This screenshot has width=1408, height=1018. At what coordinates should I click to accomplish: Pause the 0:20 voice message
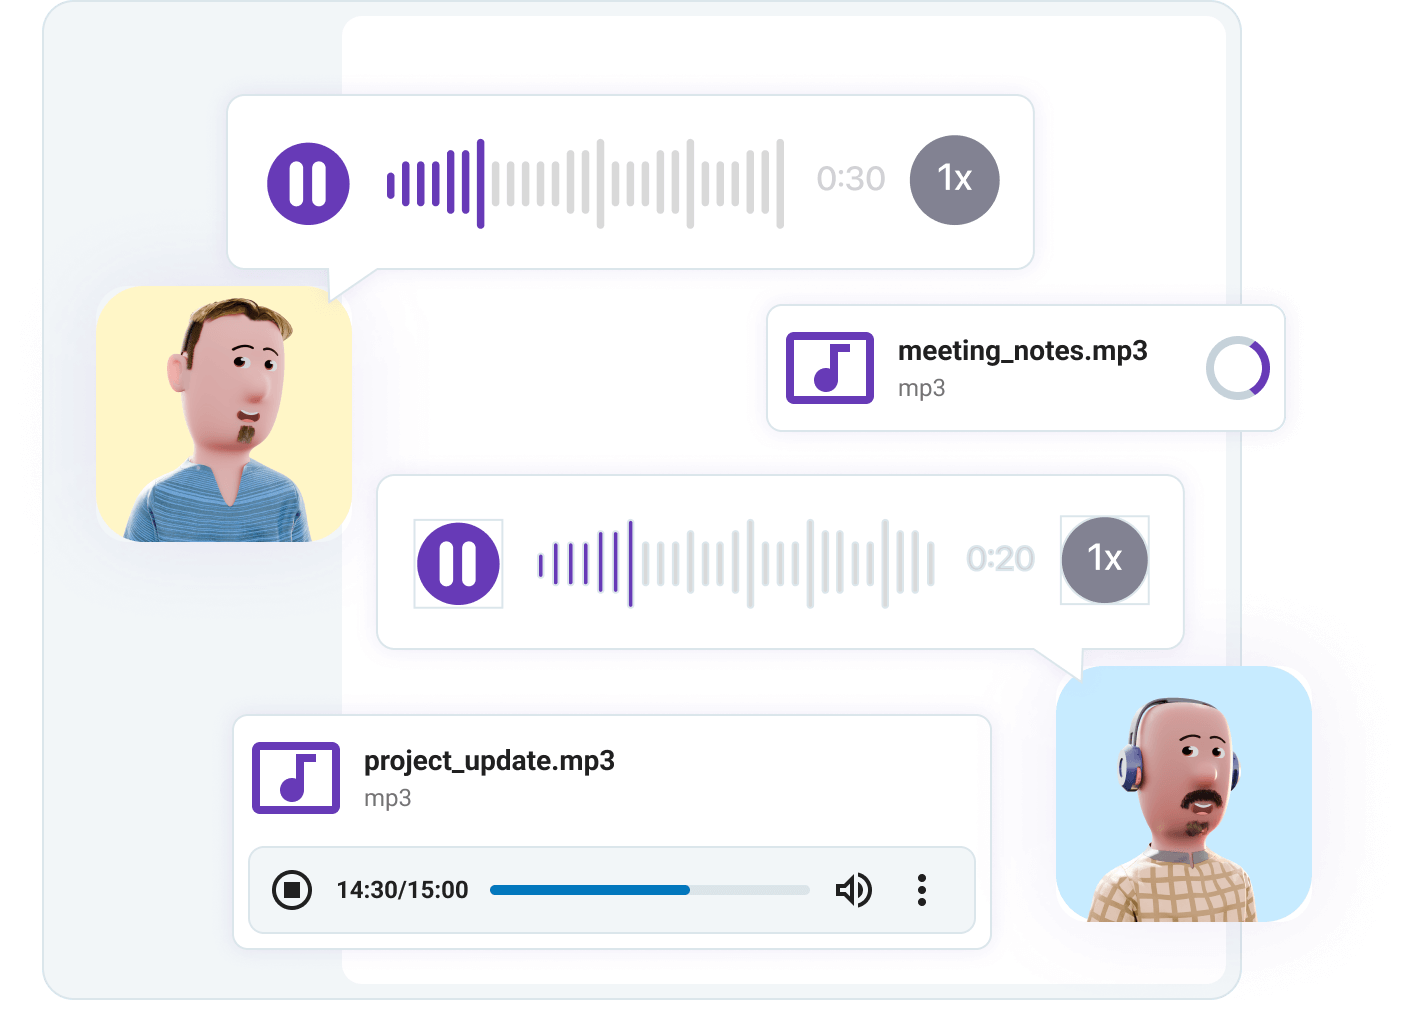click(458, 562)
